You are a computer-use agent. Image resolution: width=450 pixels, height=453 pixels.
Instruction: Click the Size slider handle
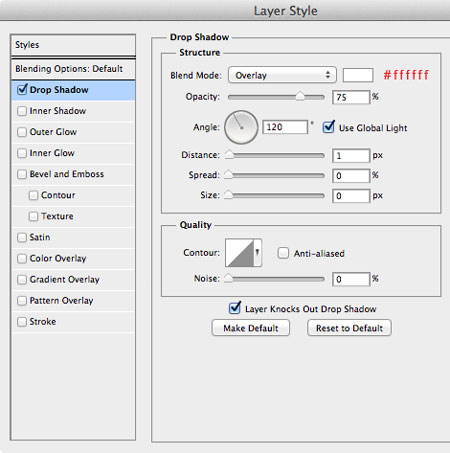[x=228, y=194]
